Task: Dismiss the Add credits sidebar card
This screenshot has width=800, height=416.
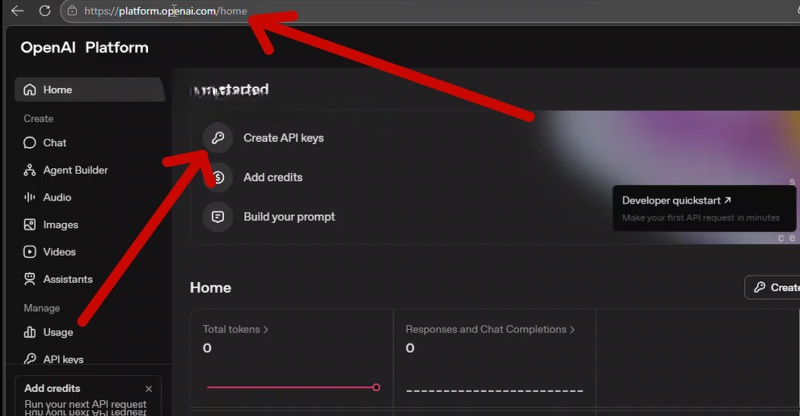Action: tap(148, 389)
